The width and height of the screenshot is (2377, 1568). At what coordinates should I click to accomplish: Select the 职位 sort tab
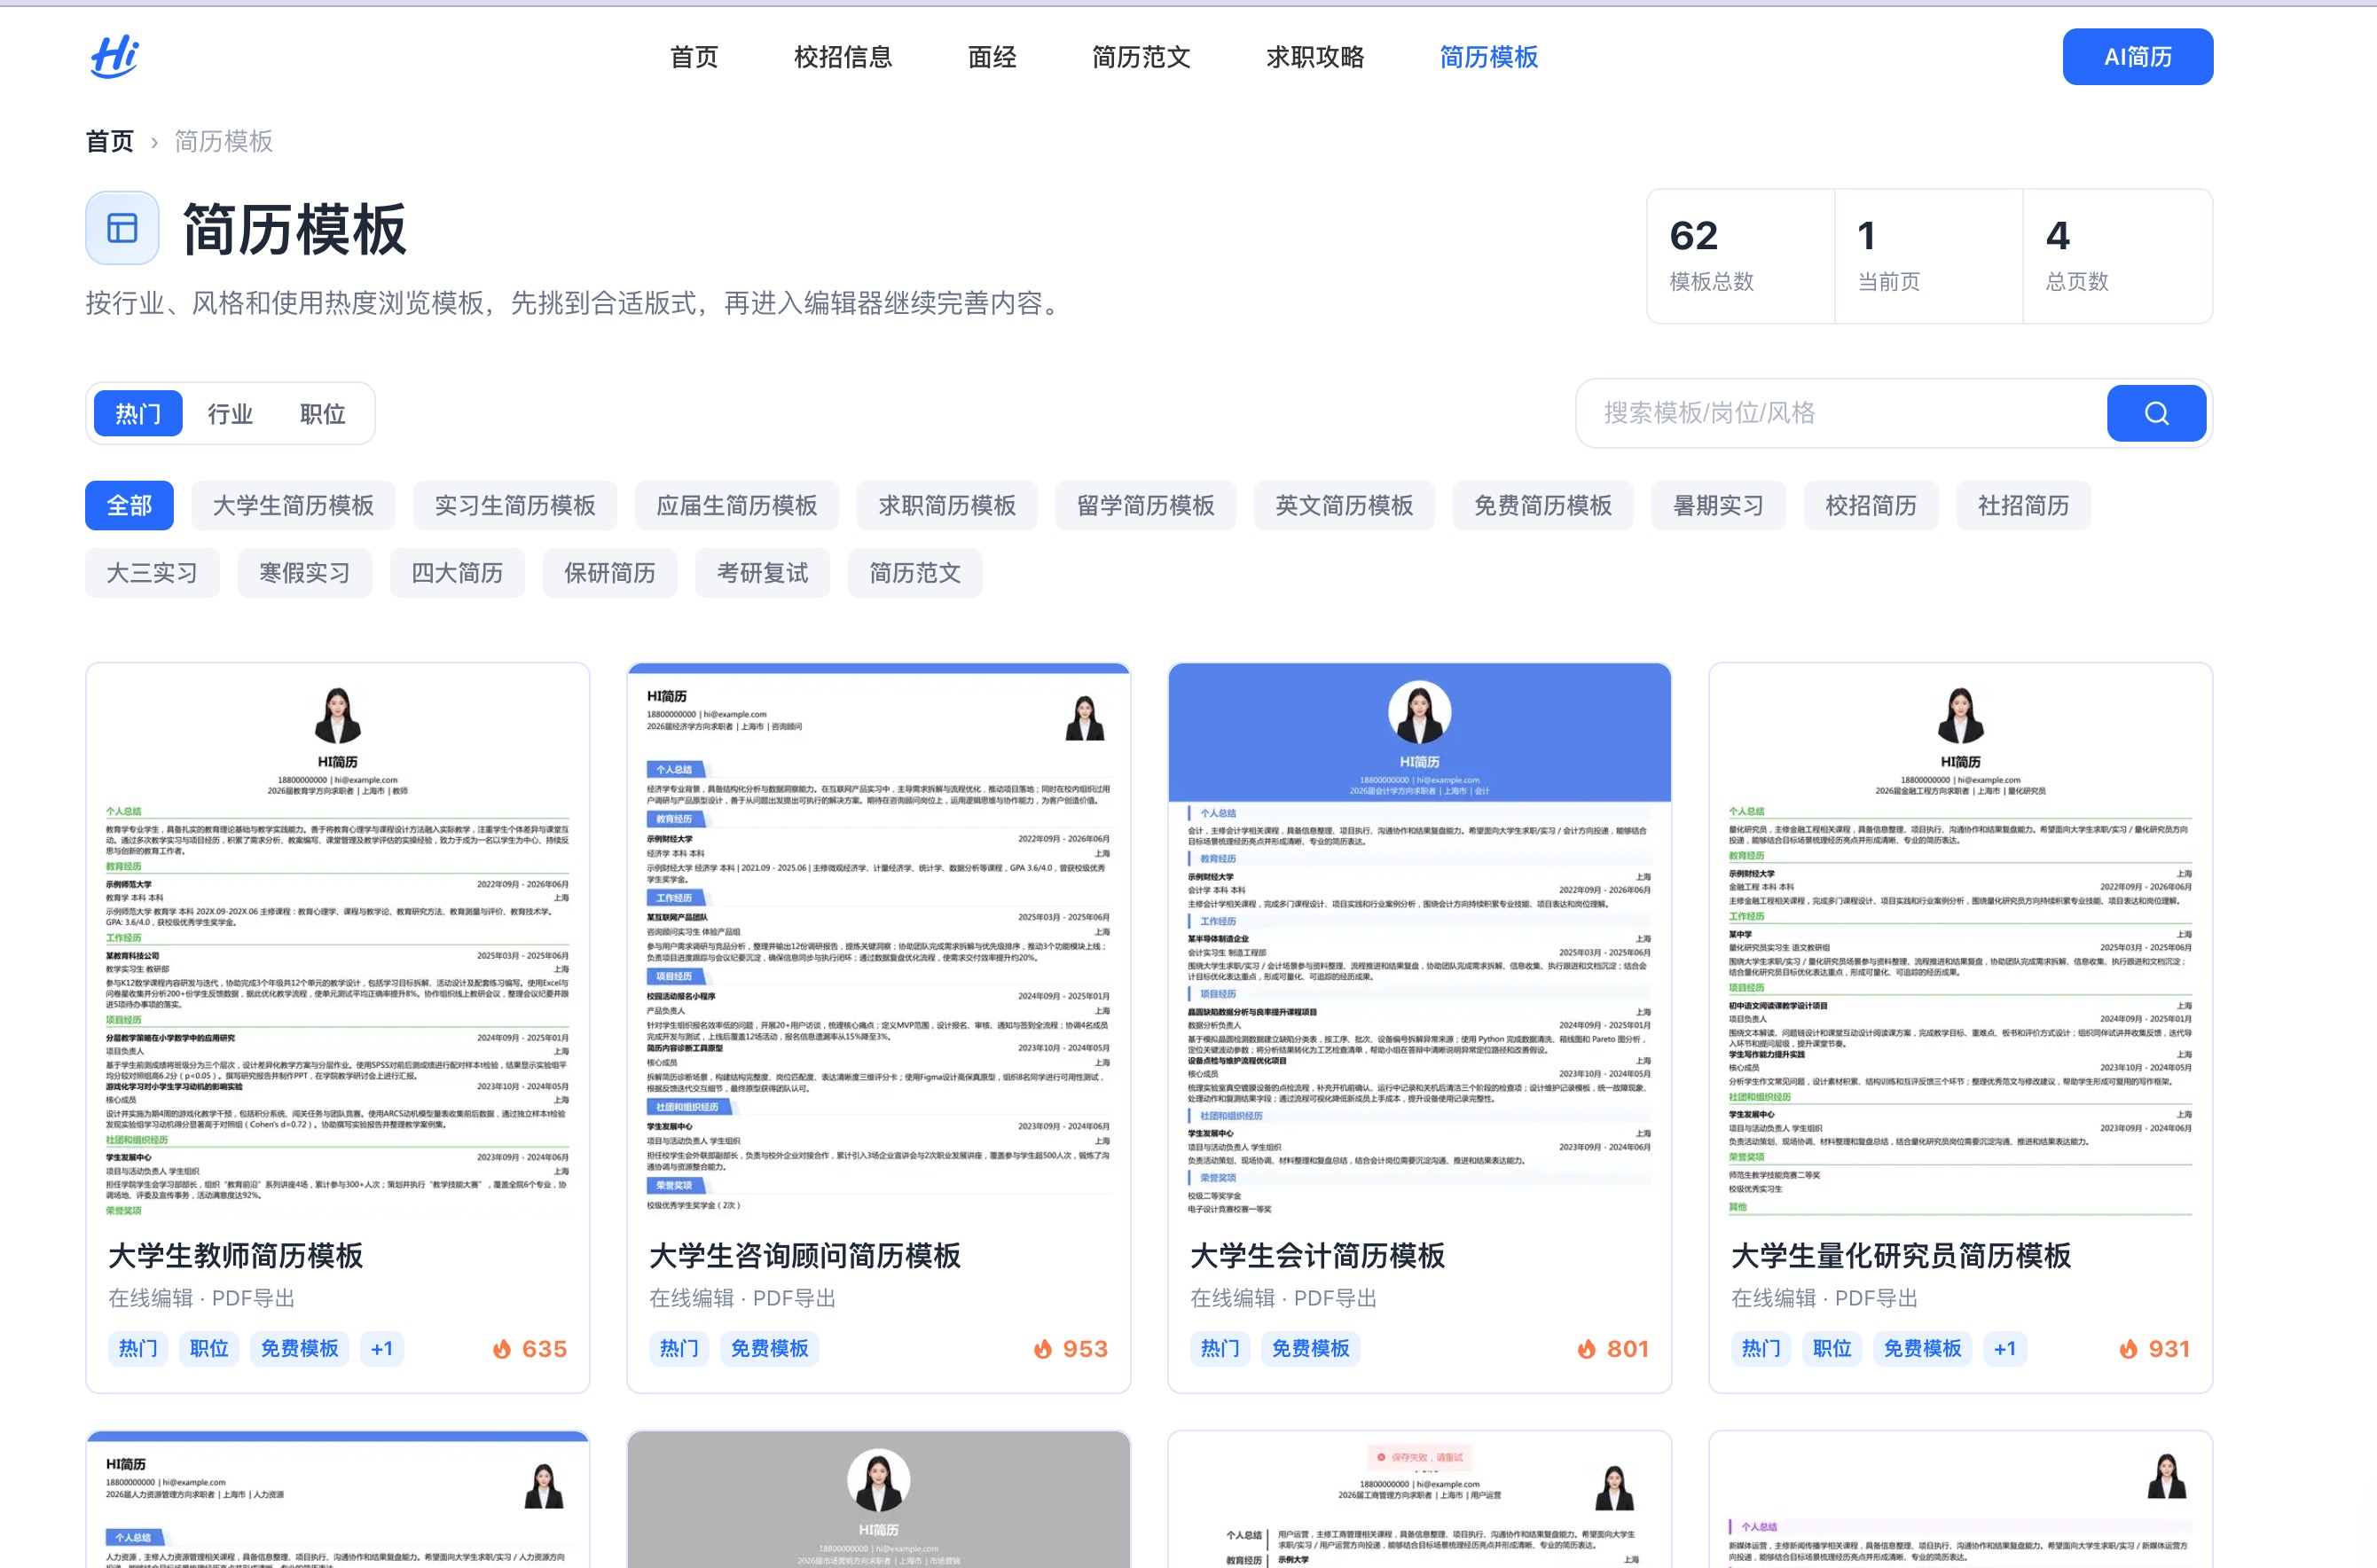pos(323,413)
